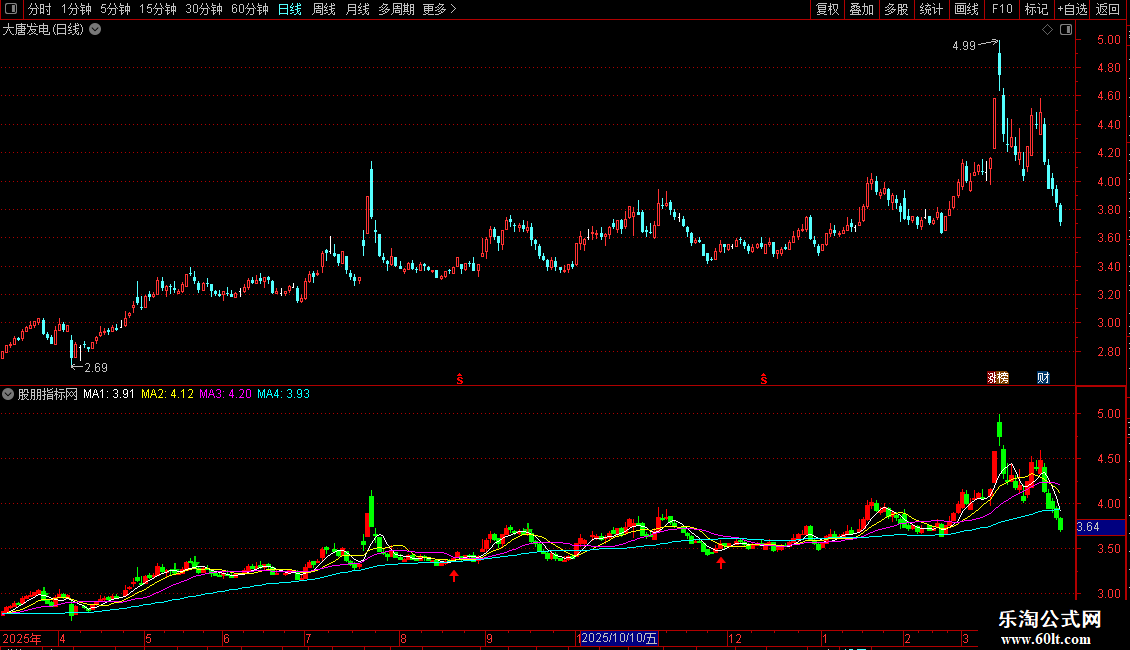Image resolution: width=1130 pixels, height=650 pixels.
Task: Click the 2.69 low price label
Action: coord(96,368)
